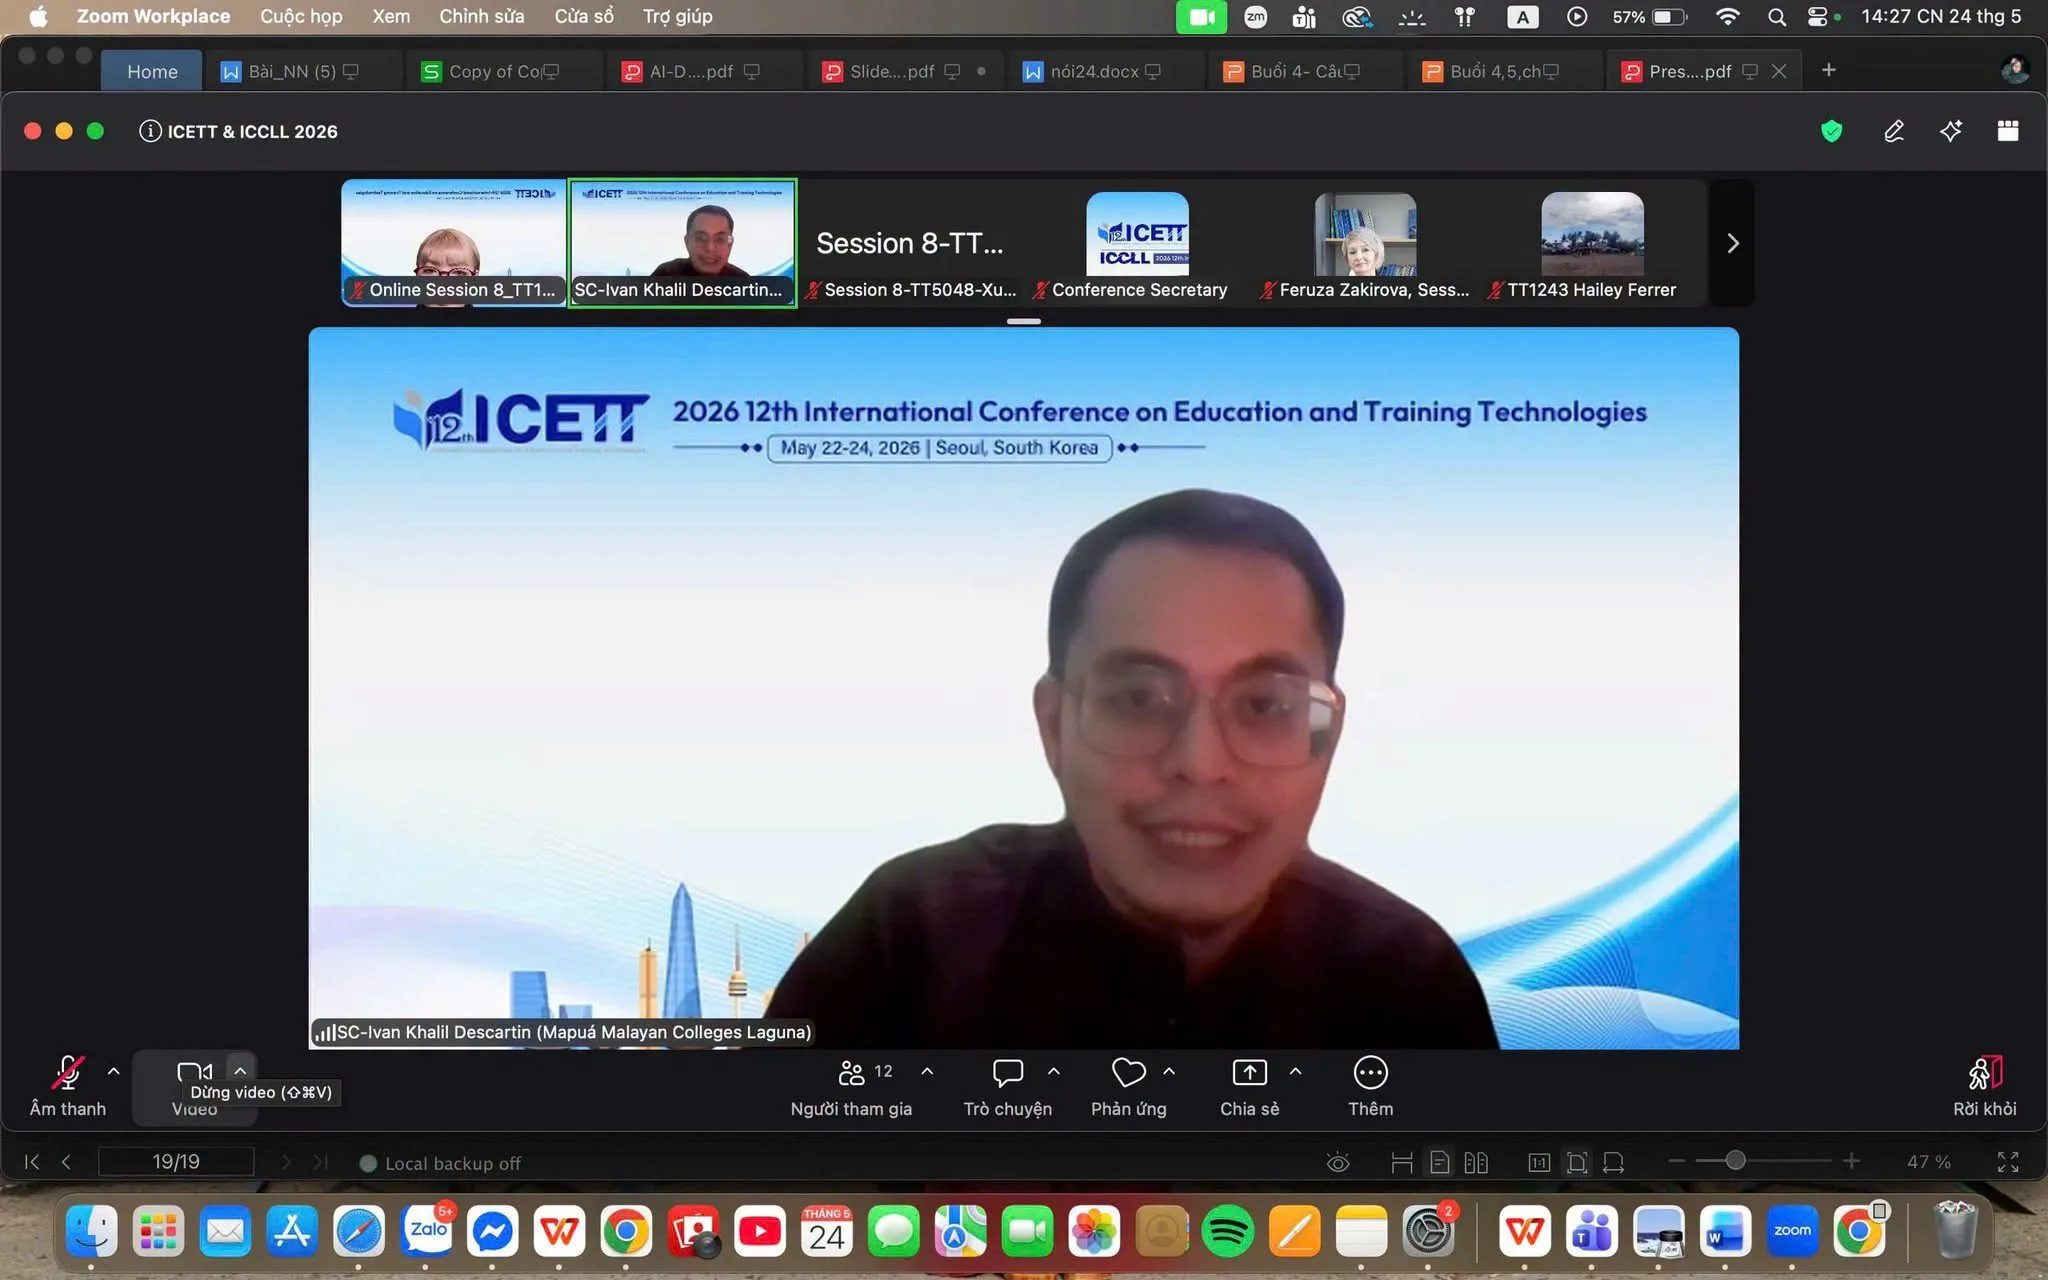
Task: Open AI Companion sparkle icon
Action: click(1950, 131)
